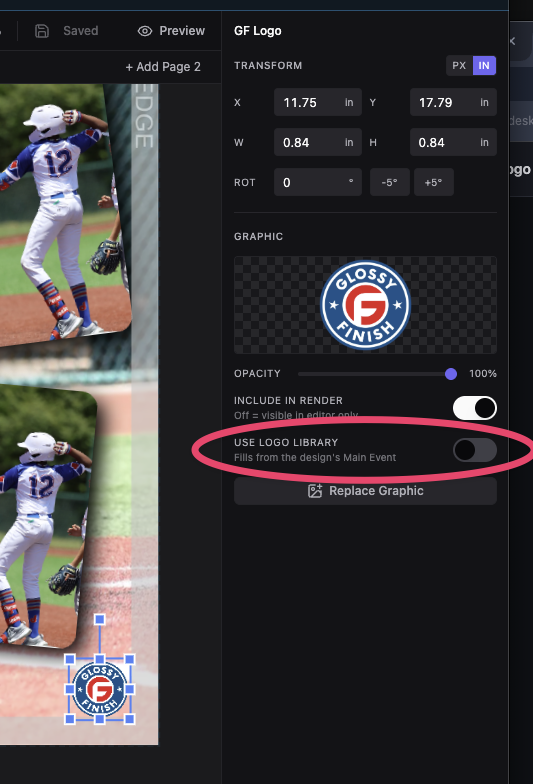Click the collapse chevron at panel edge
This screenshot has width=533, height=784.
tap(512, 41)
